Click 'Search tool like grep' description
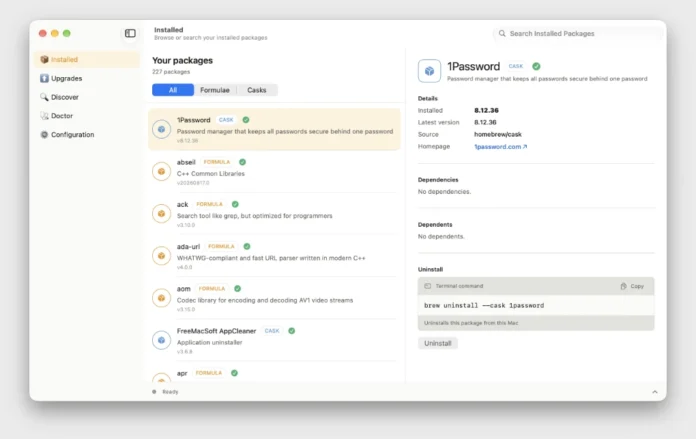This screenshot has height=439, width=696. click(254, 216)
